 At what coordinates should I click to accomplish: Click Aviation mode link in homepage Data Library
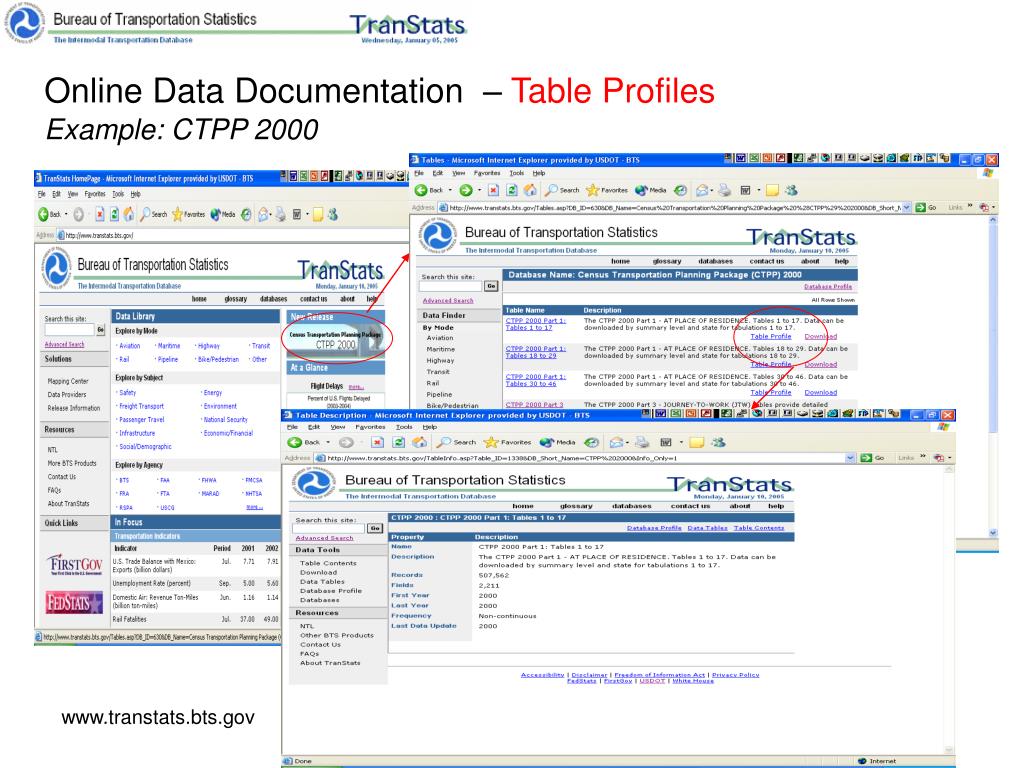coord(129,345)
